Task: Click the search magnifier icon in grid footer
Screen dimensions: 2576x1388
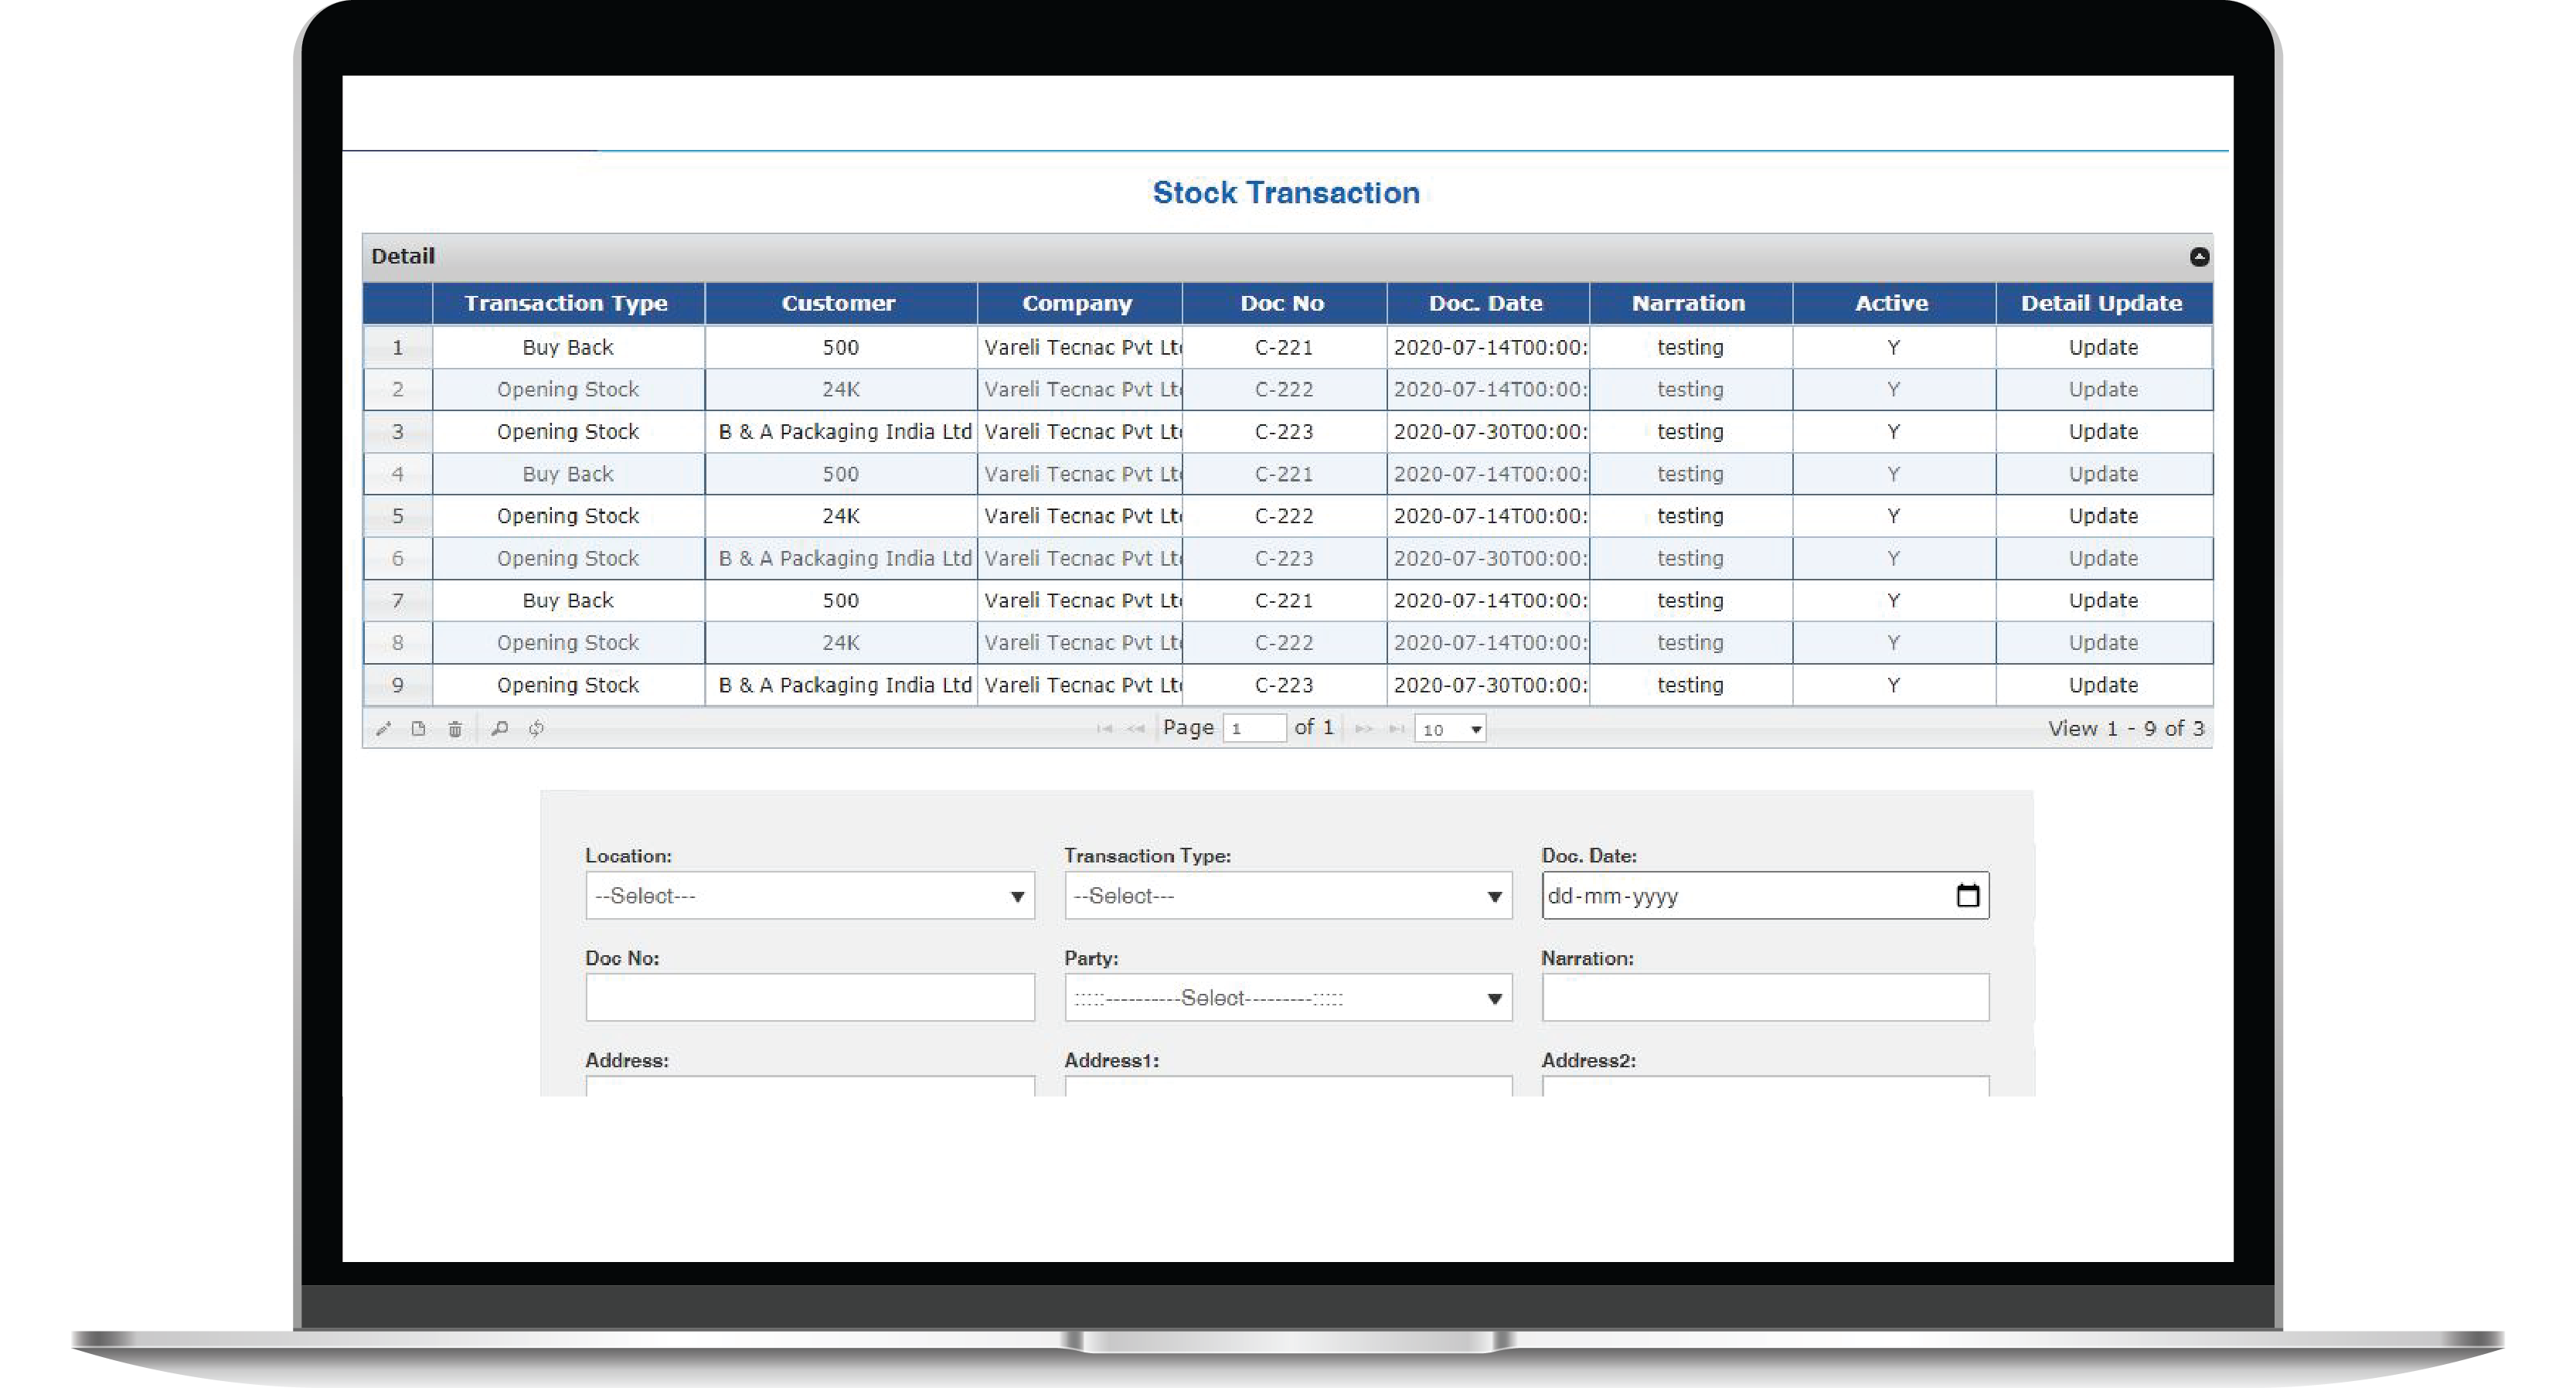Action: pyautogui.click(x=500, y=729)
